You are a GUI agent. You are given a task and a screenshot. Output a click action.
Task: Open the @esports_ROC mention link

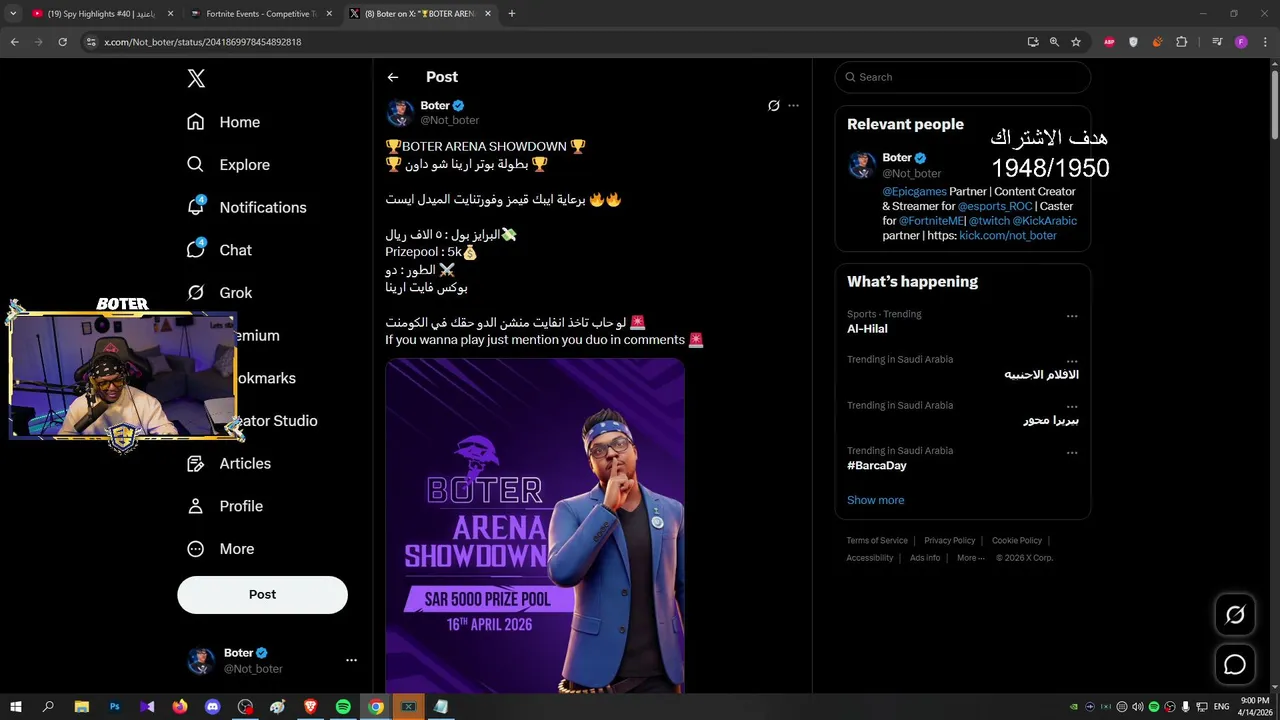coord(995,206)
